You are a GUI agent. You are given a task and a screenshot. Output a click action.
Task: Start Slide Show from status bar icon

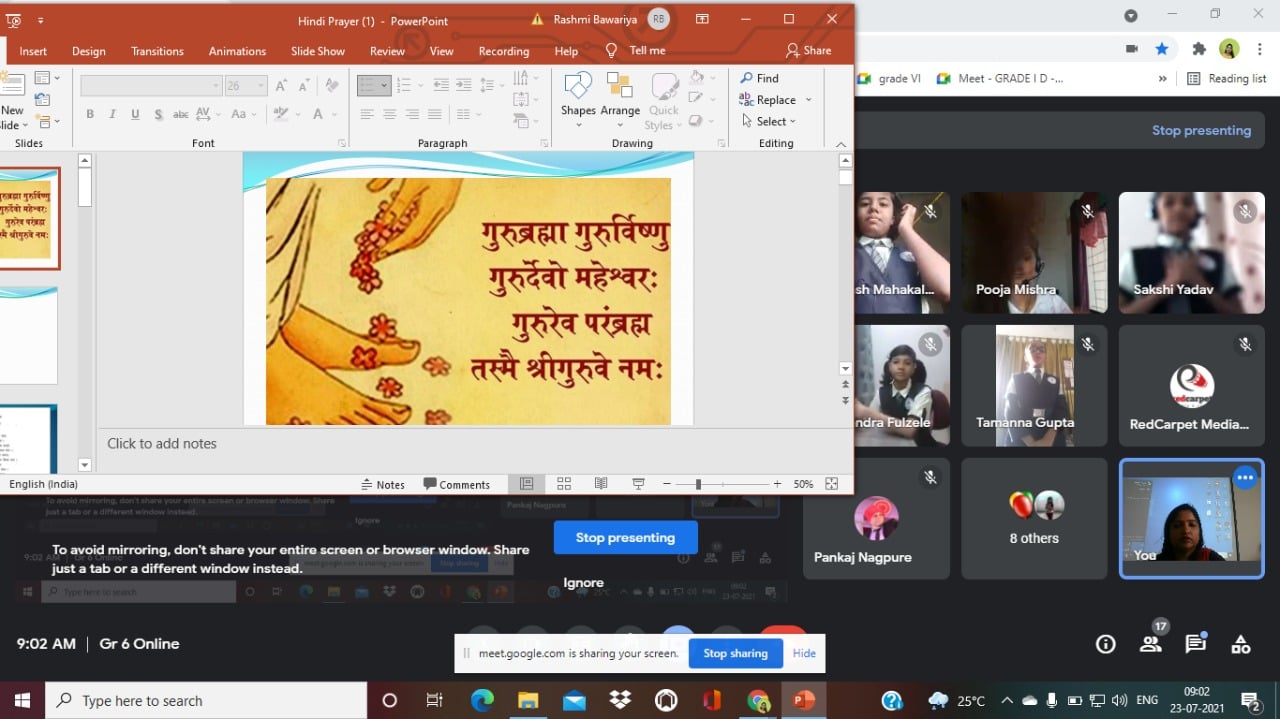click(x=638, y=484)
